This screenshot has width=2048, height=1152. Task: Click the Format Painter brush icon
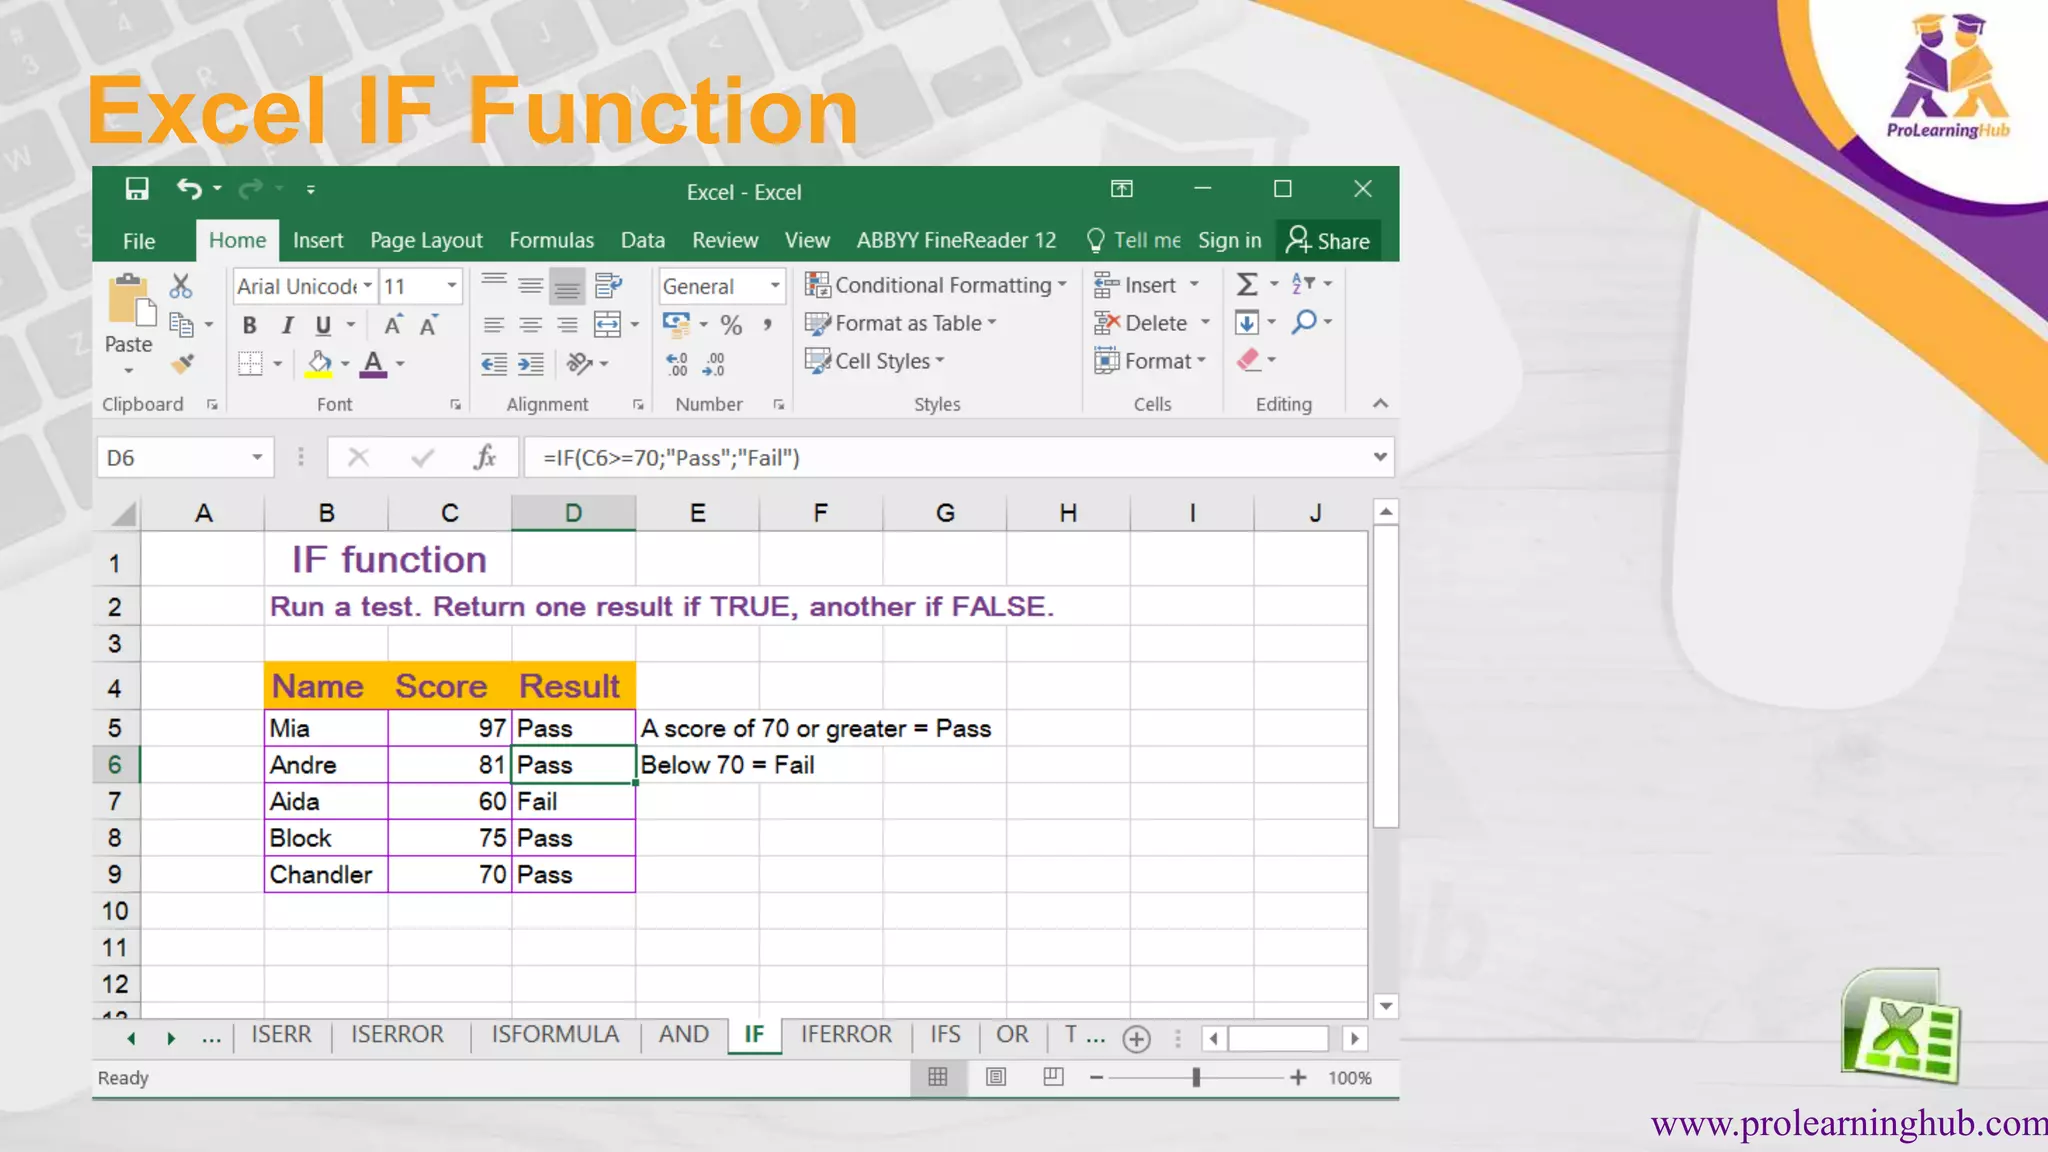point(182,364)
